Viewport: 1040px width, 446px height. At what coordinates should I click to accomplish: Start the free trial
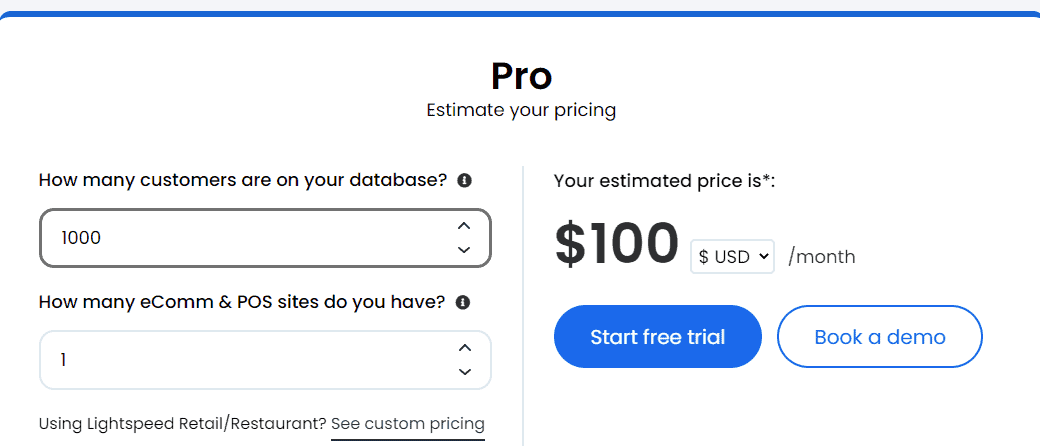pyautogui.click(x=657, y=336)
